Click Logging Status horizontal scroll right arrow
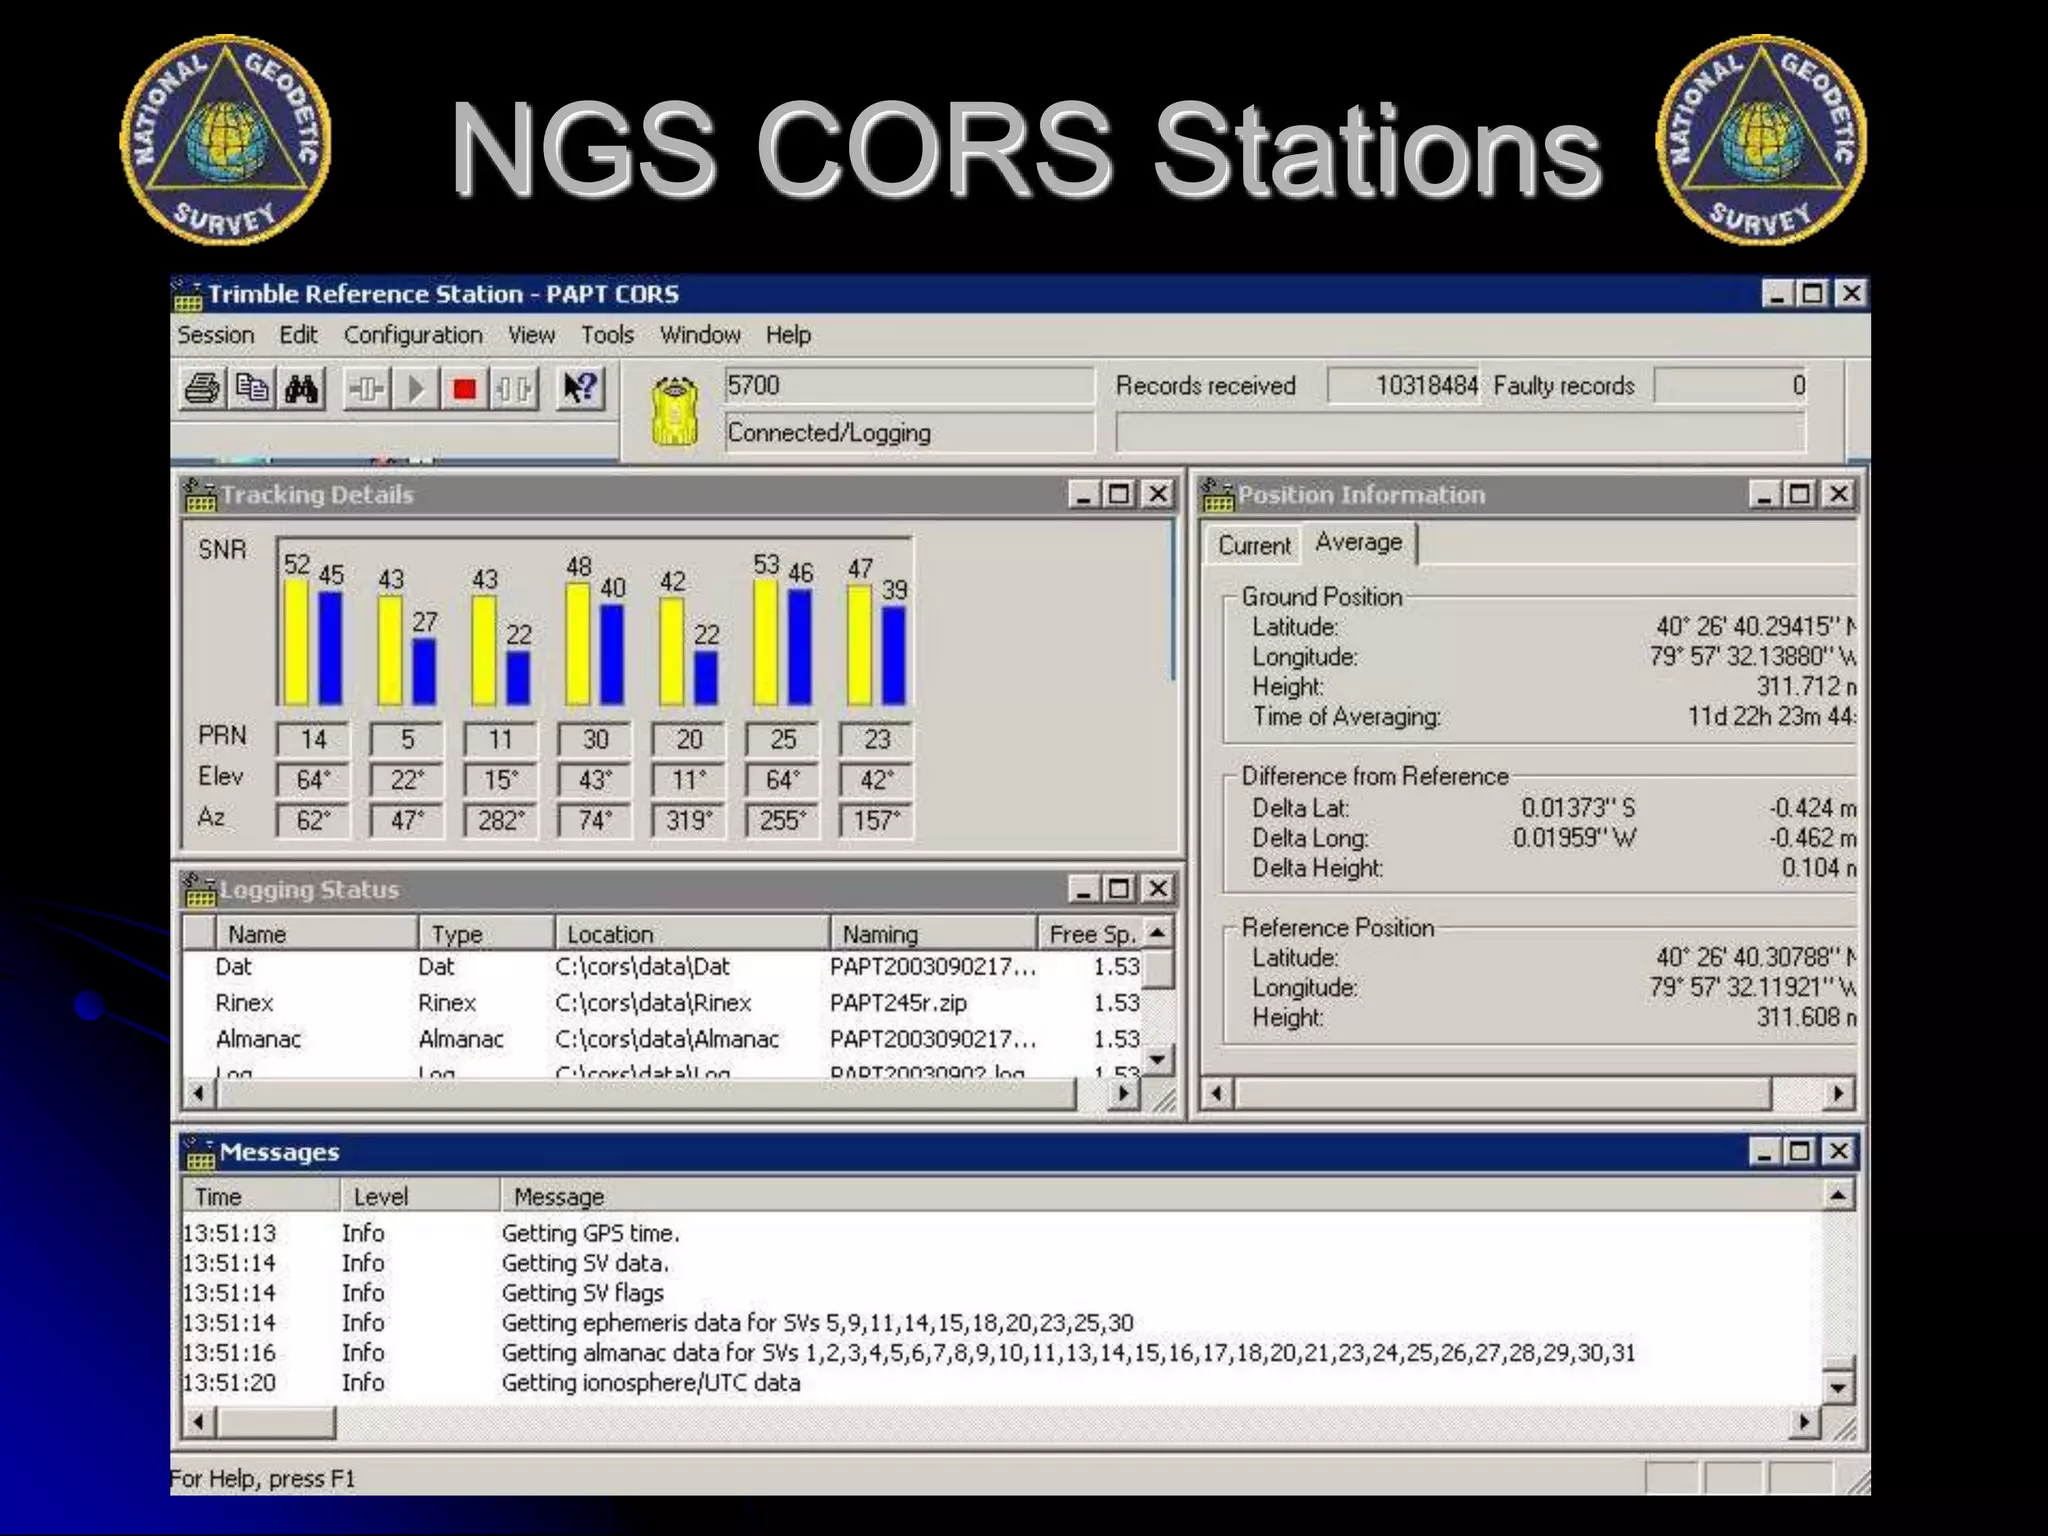Image resolution: width=2048 pixels, height=1536 pixels. [x=1124, y=1093]
